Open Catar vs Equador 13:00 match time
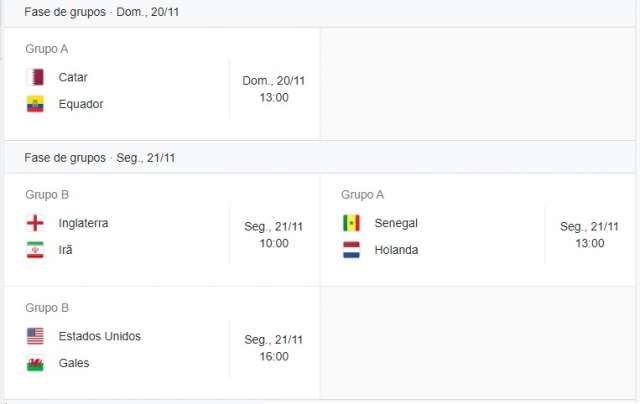 point(274,97)
